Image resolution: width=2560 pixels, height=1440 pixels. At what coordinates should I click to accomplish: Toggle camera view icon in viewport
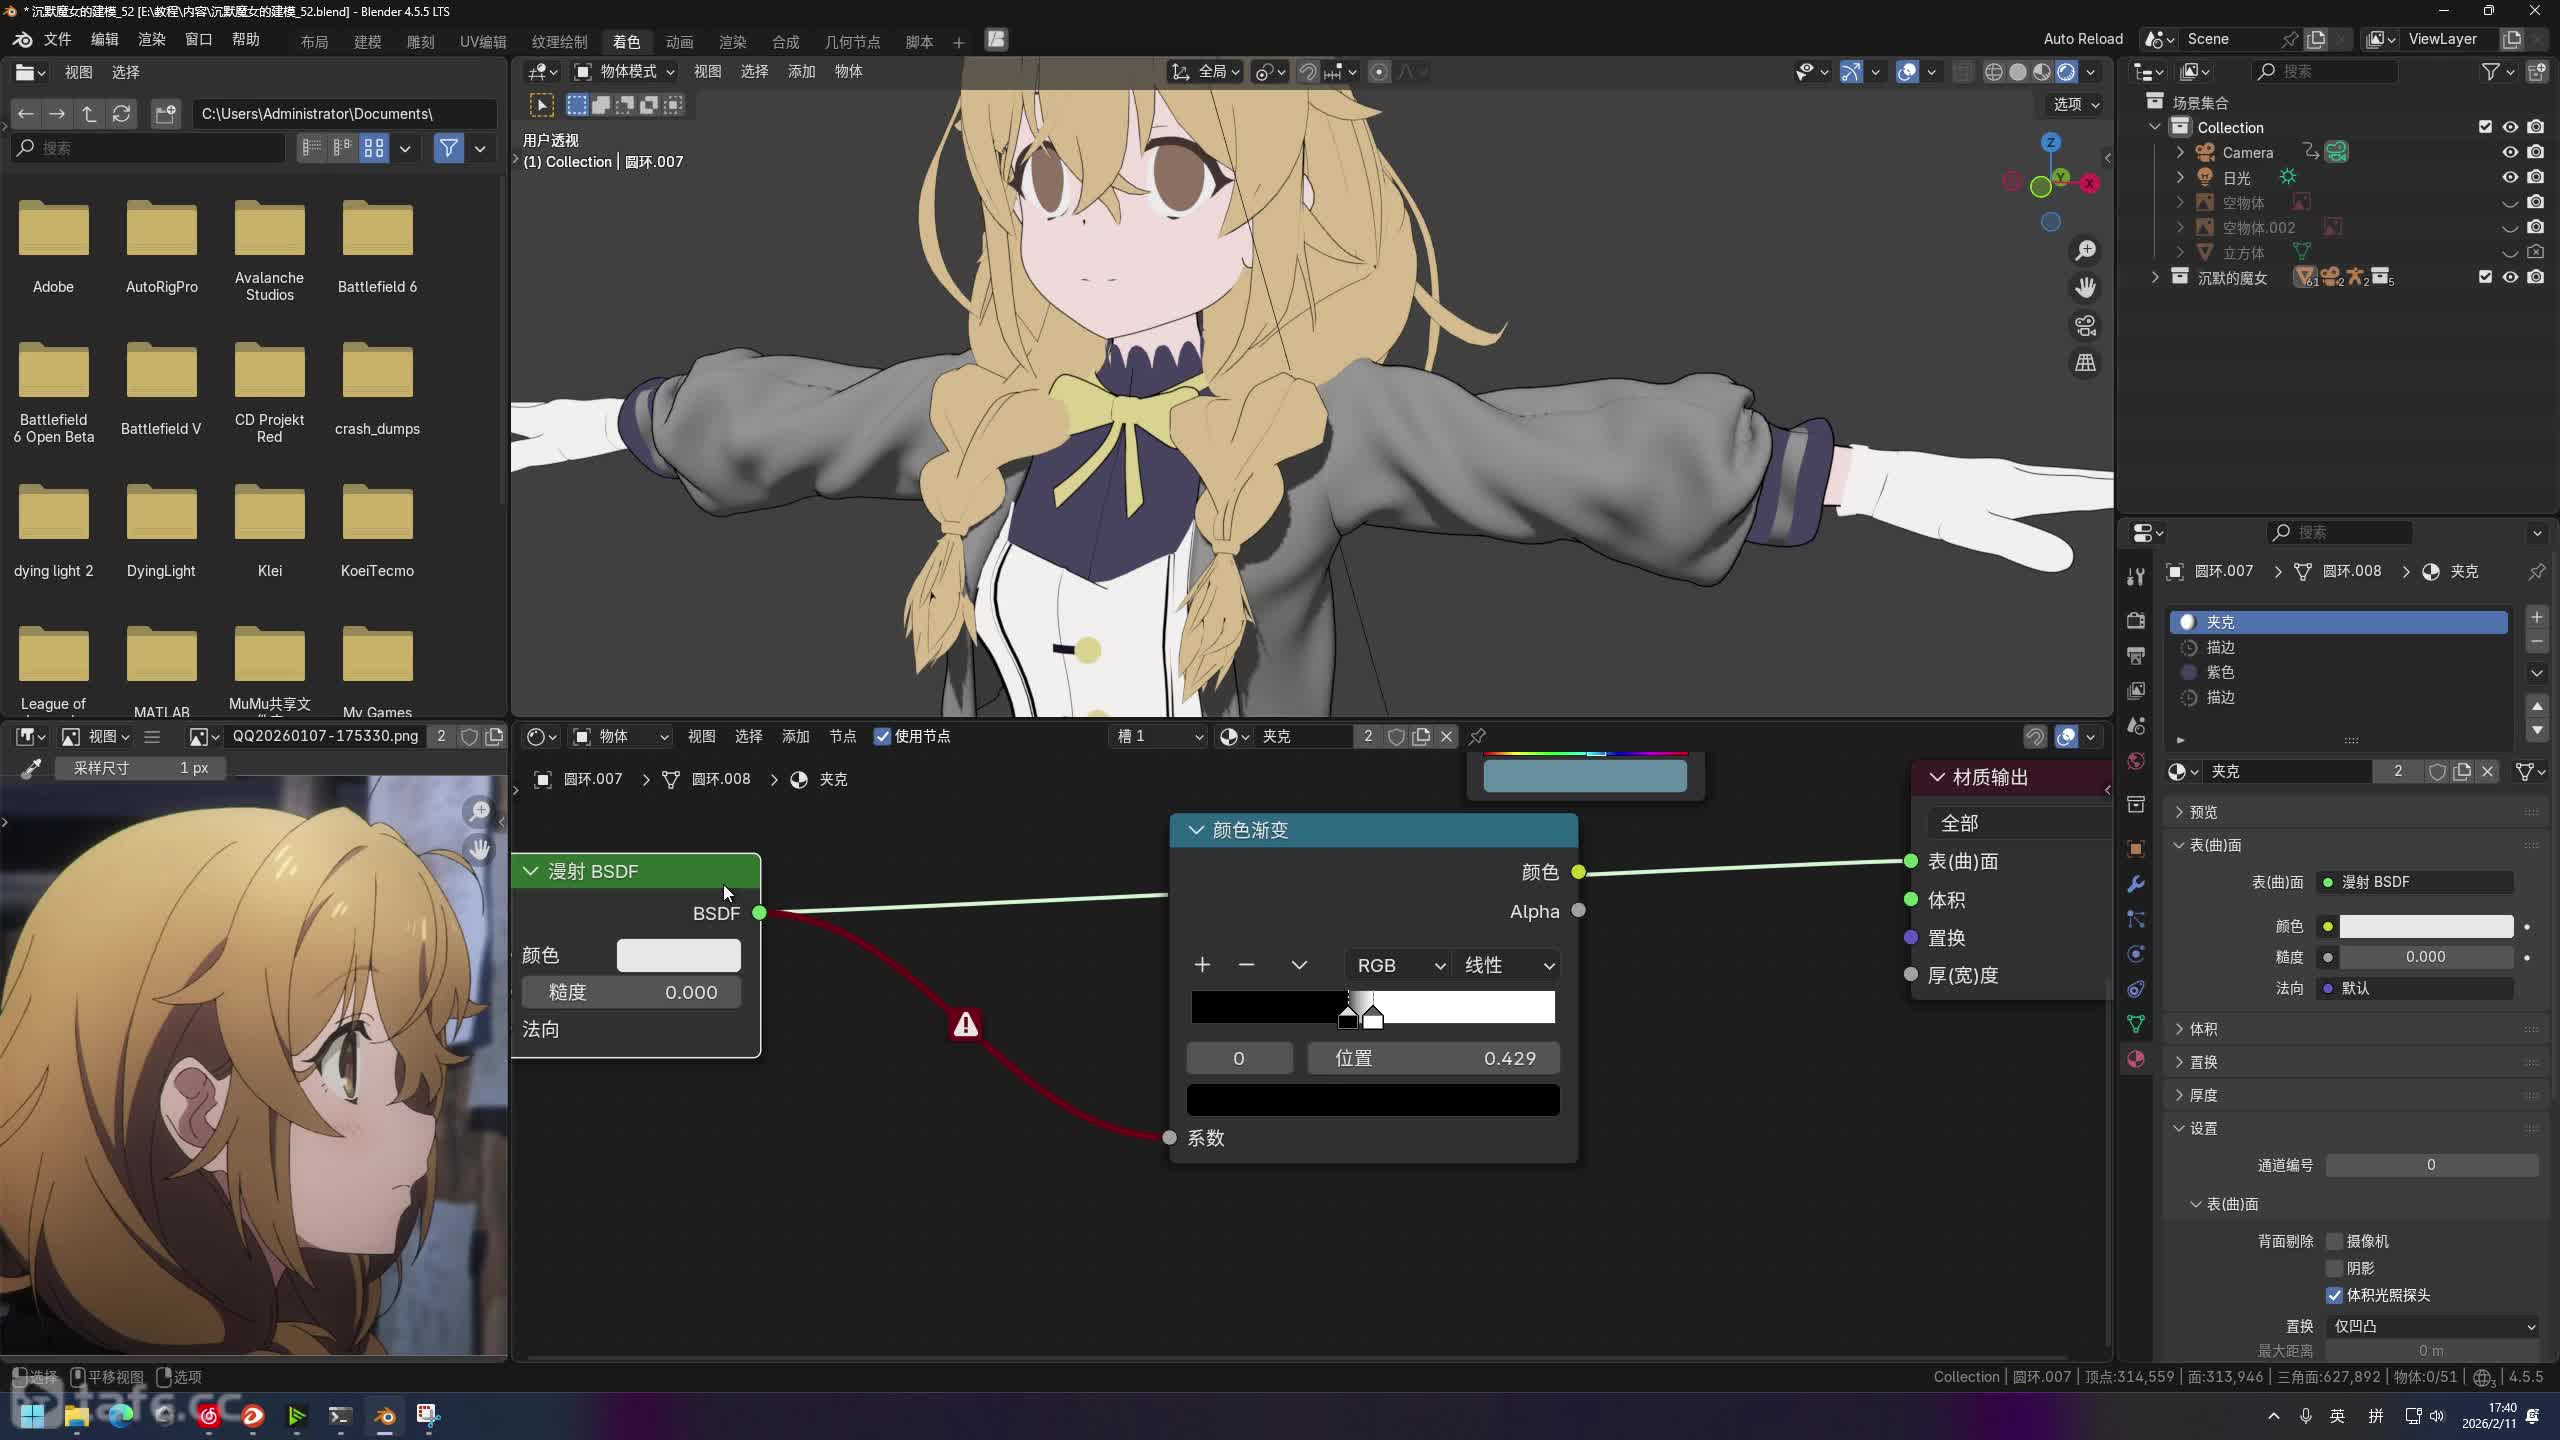pyautogui.click(x=2085, y=326)
